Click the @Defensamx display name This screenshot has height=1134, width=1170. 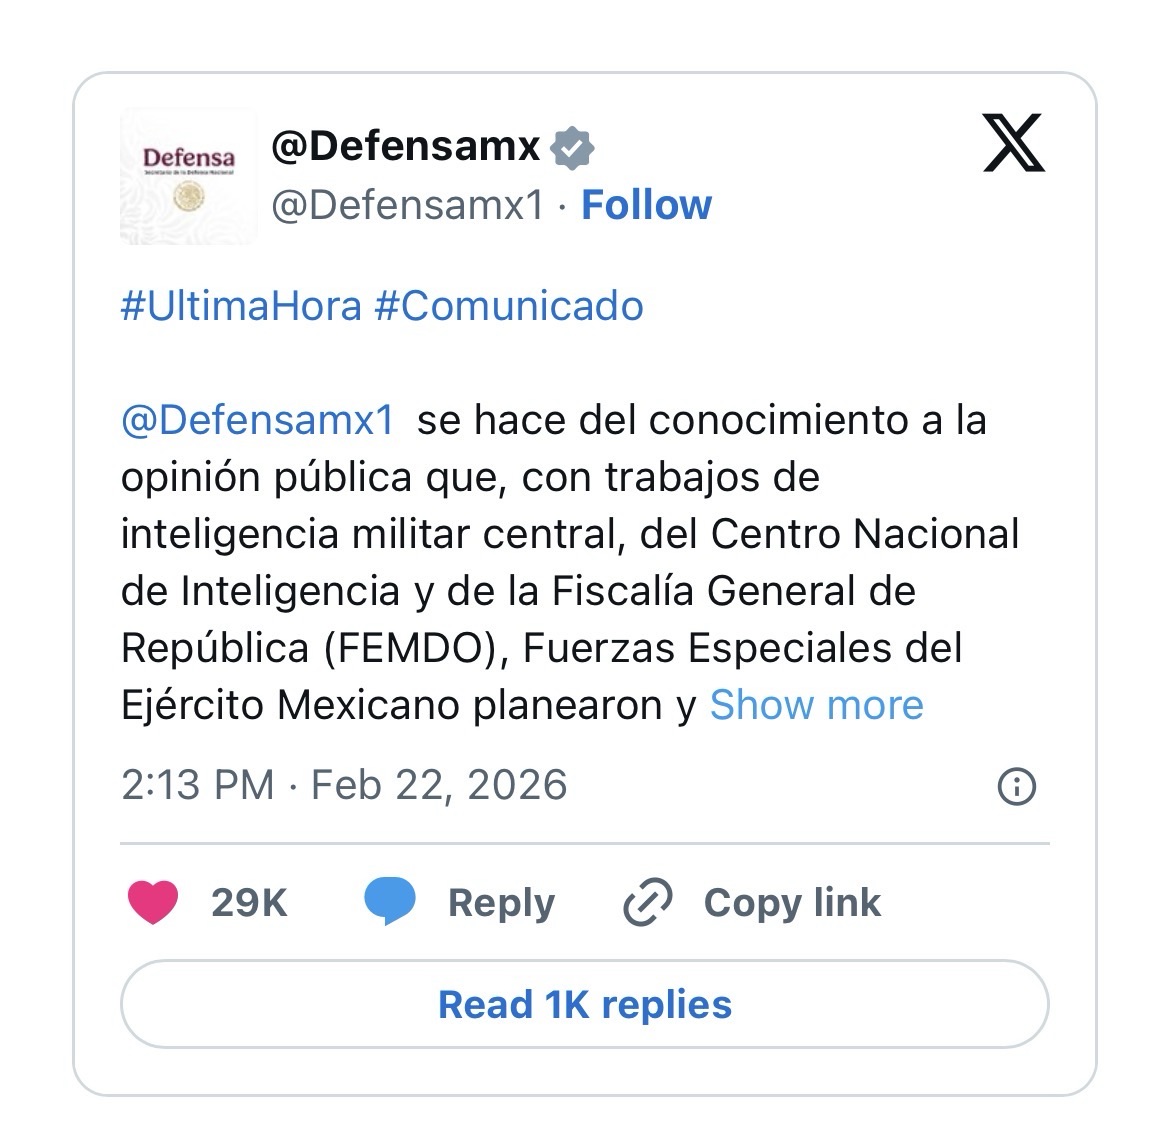406,147
